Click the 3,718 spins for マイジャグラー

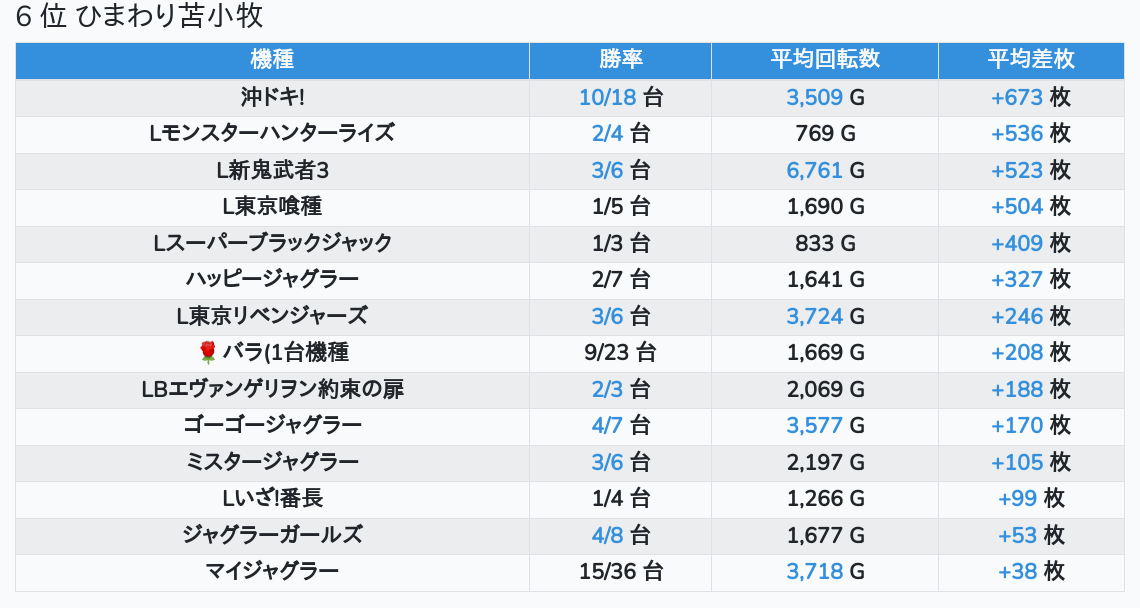tap(814, 571)
